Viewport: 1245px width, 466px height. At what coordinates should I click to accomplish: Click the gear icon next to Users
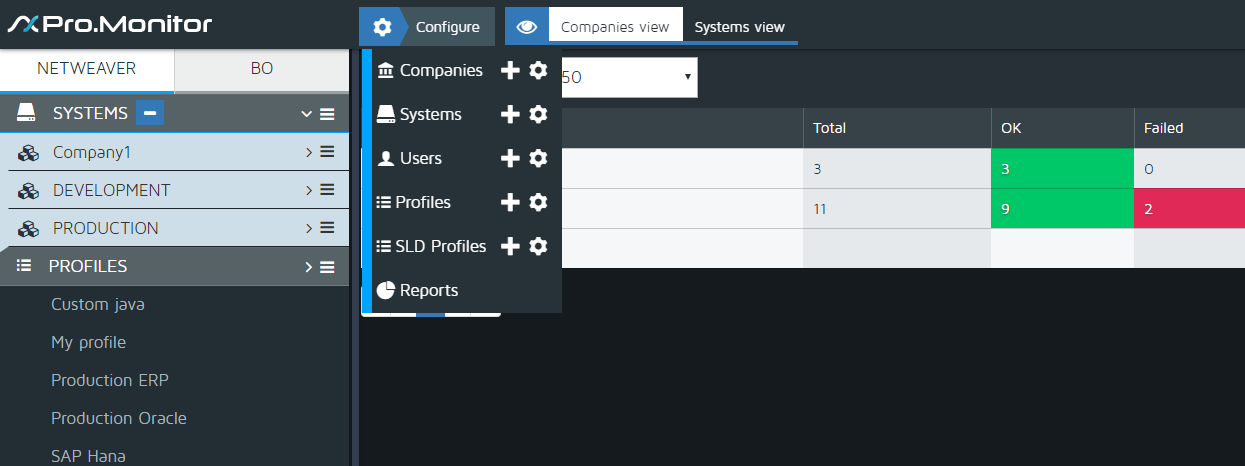(538, 159)
